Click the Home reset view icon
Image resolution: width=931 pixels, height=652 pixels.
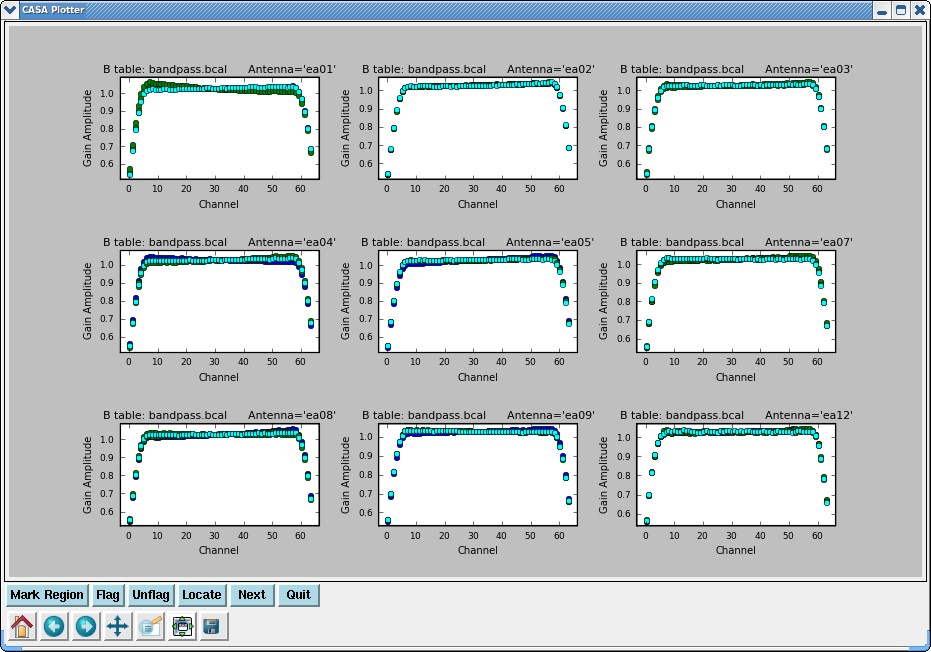tap(23, 627)
